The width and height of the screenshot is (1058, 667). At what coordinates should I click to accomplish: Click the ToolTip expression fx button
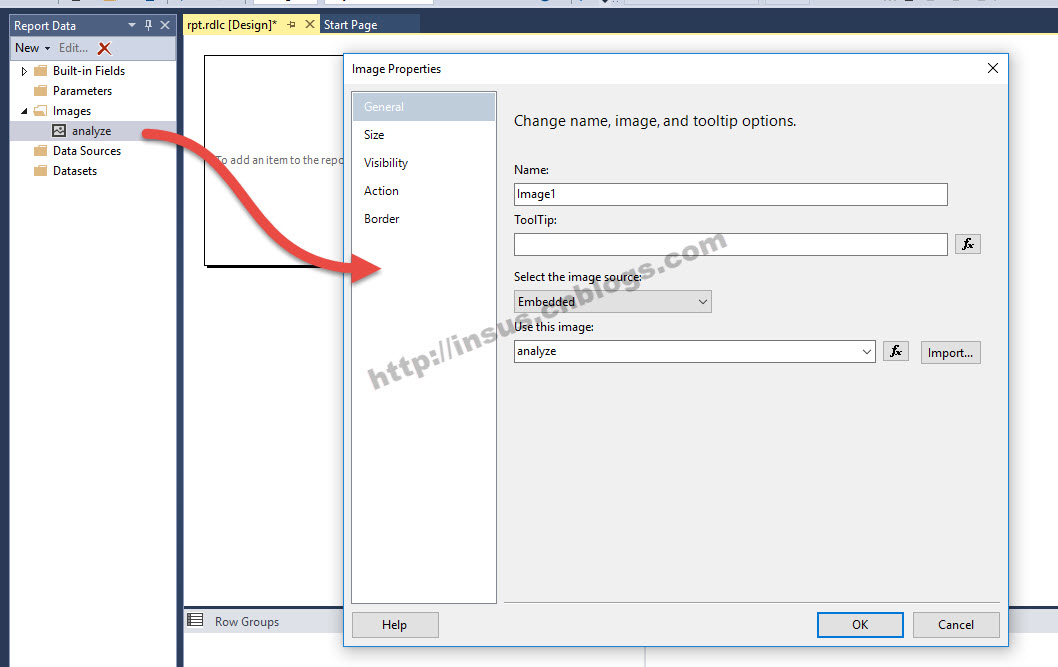click(968, 244)
